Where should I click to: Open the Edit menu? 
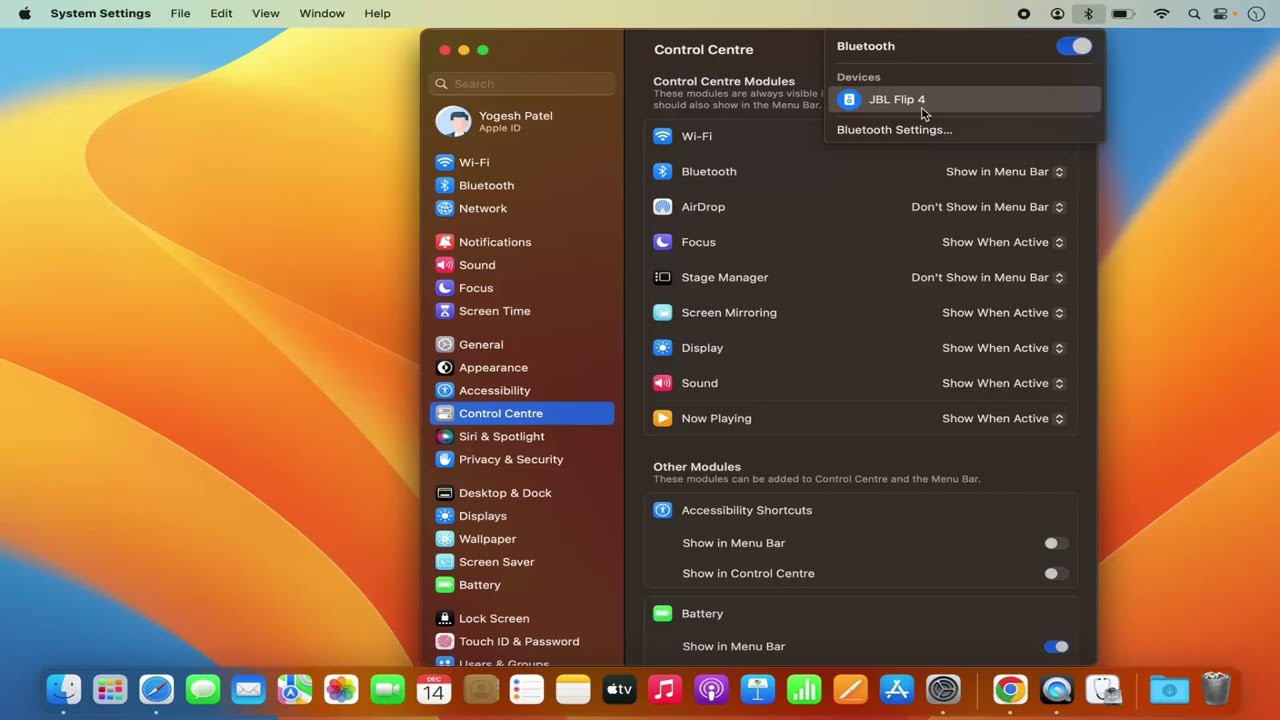(221, 14)
